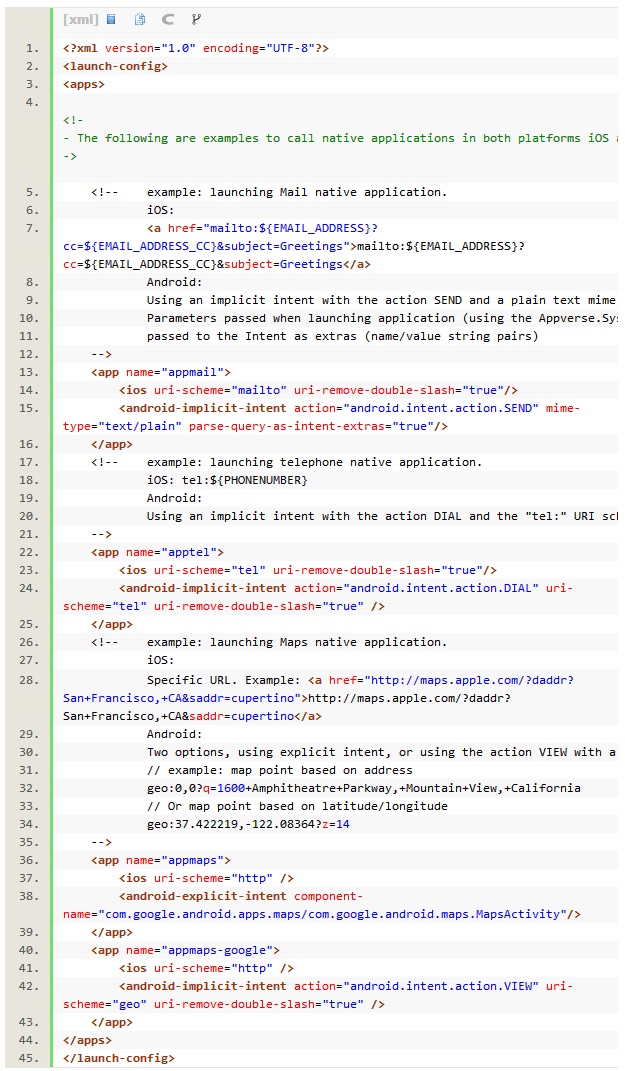625x1071 pixels.
Task: Click the app name="appmaps-google" tag
Action: (x=185, y=950)
